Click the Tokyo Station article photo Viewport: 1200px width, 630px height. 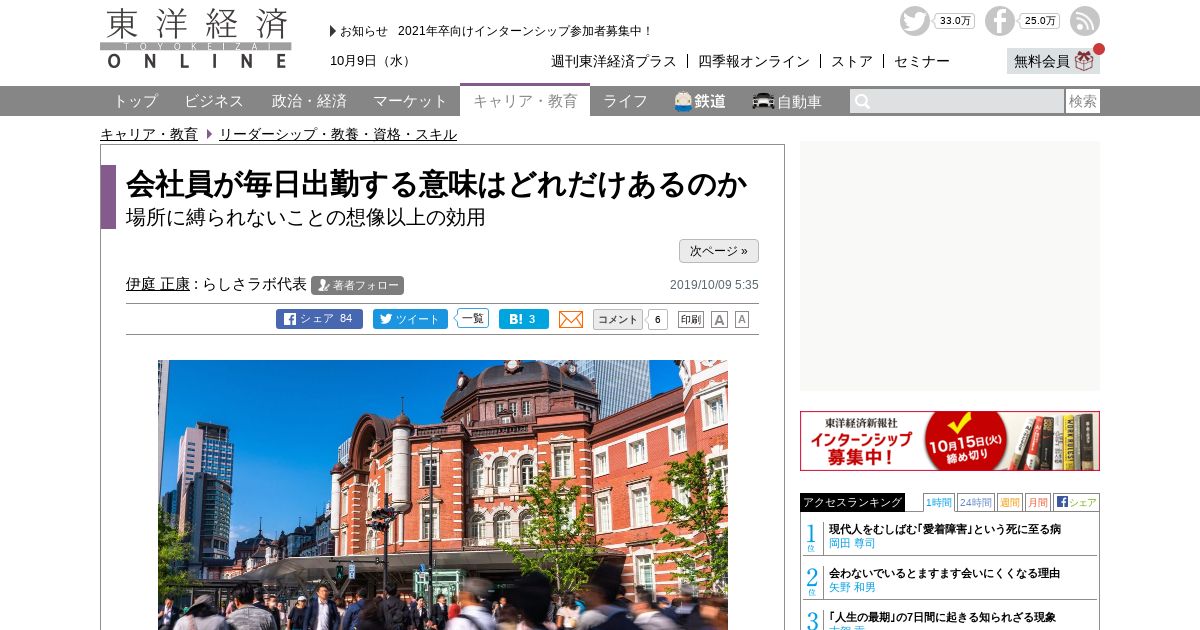coord(443,495)
